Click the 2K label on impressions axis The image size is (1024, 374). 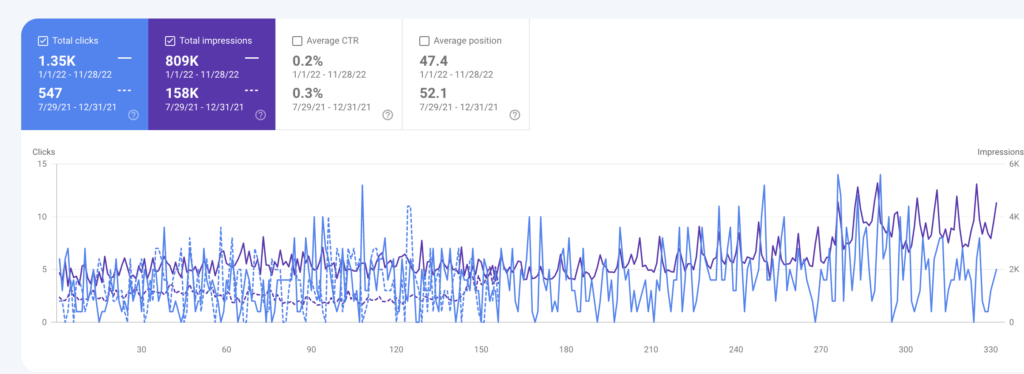(x=1014, y=270)
